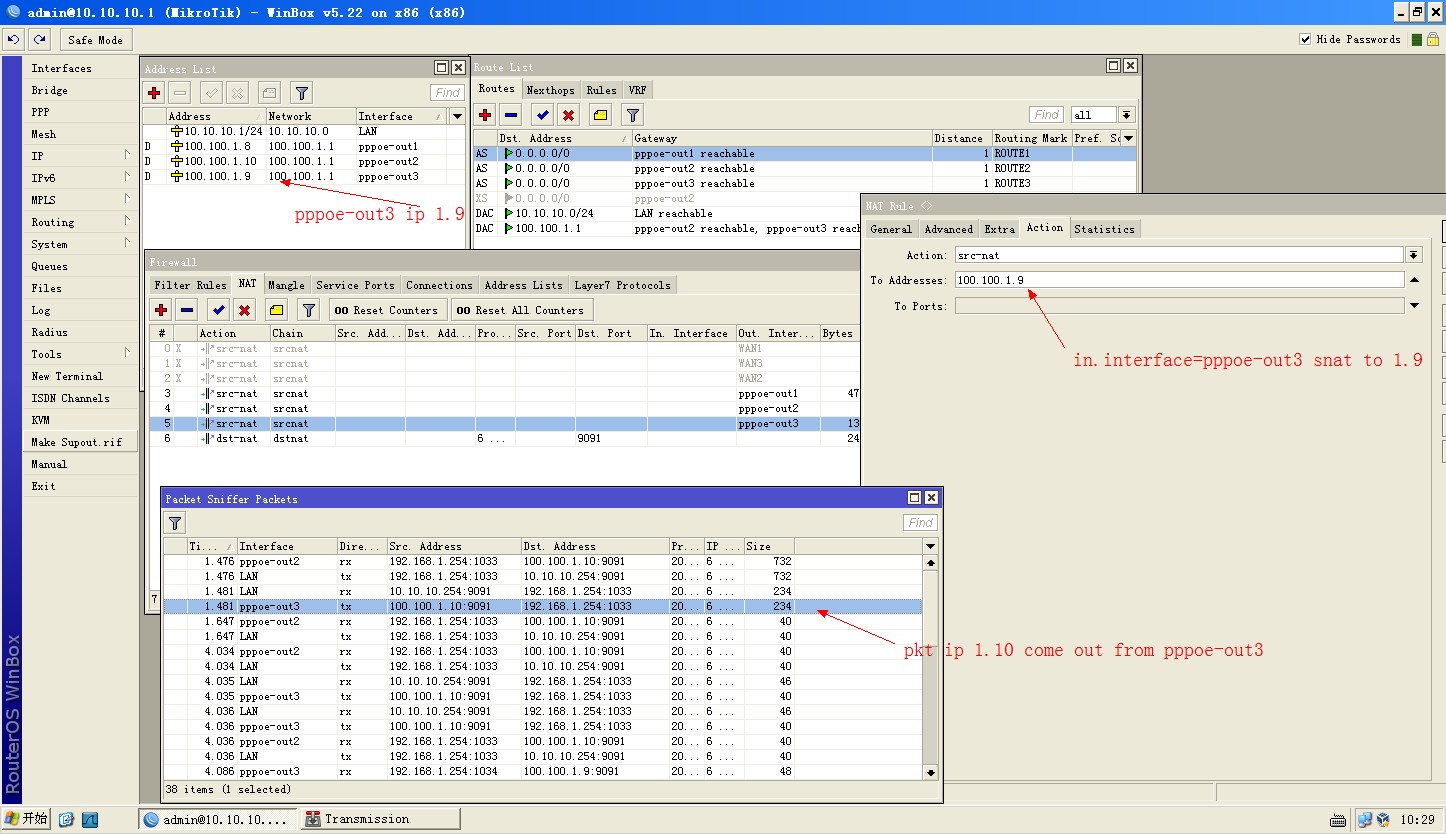Click yellow comment icon in Firewall toolbar
The width and height of the screenshot is (1446, 834).
(277, 310)
